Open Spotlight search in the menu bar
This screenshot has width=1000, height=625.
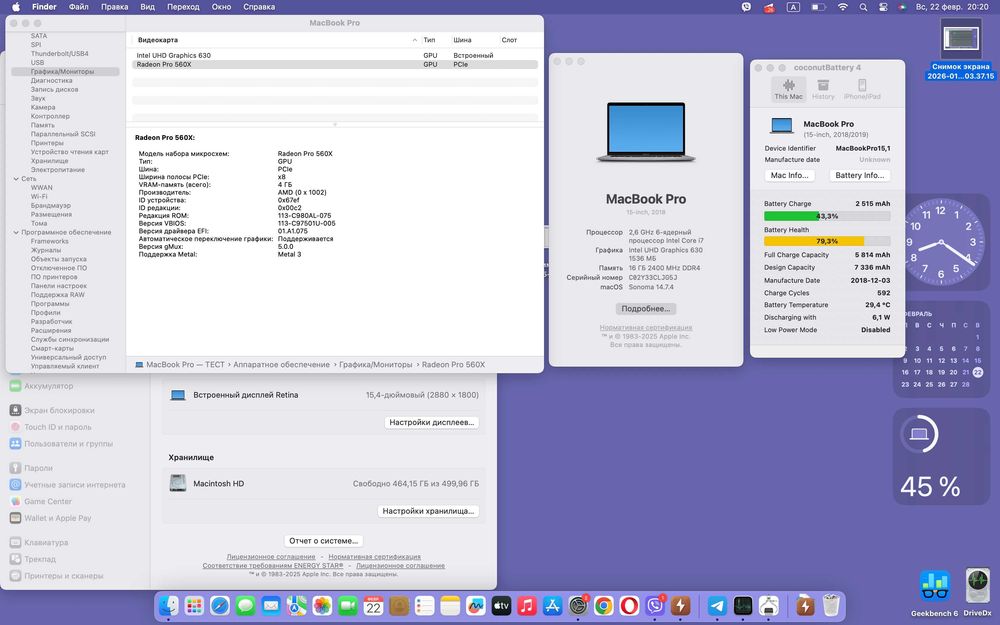point(863,7)
